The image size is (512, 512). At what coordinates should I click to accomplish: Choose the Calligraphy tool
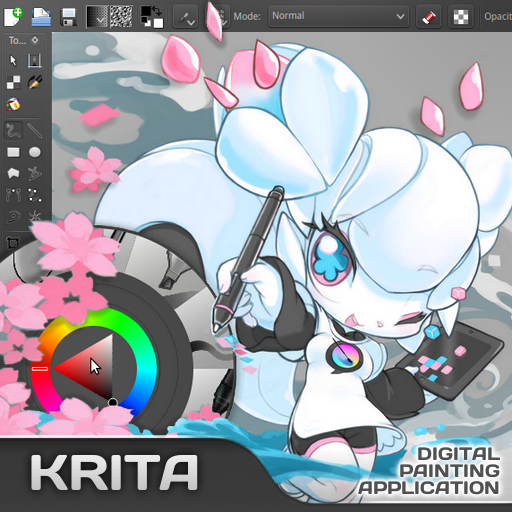(x=35, y=82)
